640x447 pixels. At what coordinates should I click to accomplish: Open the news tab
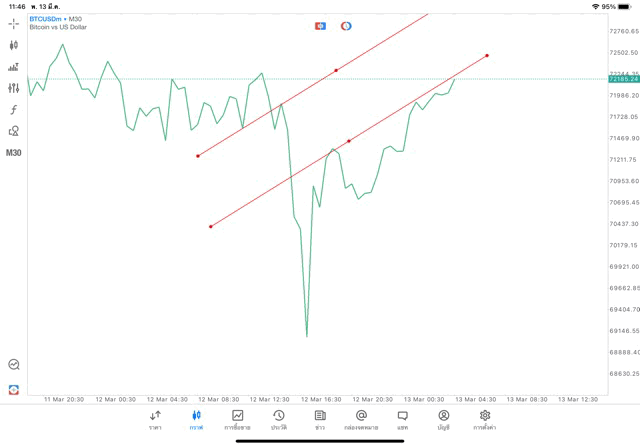(x=320, y=420)
